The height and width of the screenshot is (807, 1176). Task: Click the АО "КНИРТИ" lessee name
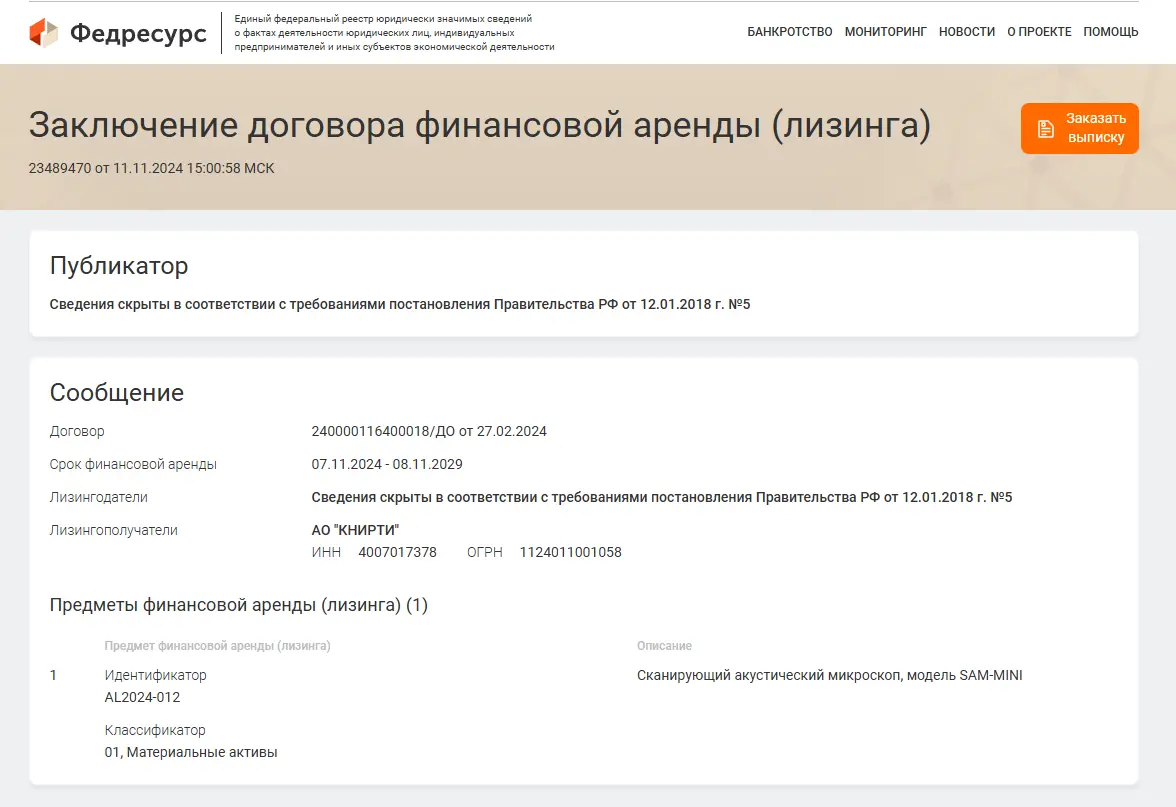tap(355, 530)
